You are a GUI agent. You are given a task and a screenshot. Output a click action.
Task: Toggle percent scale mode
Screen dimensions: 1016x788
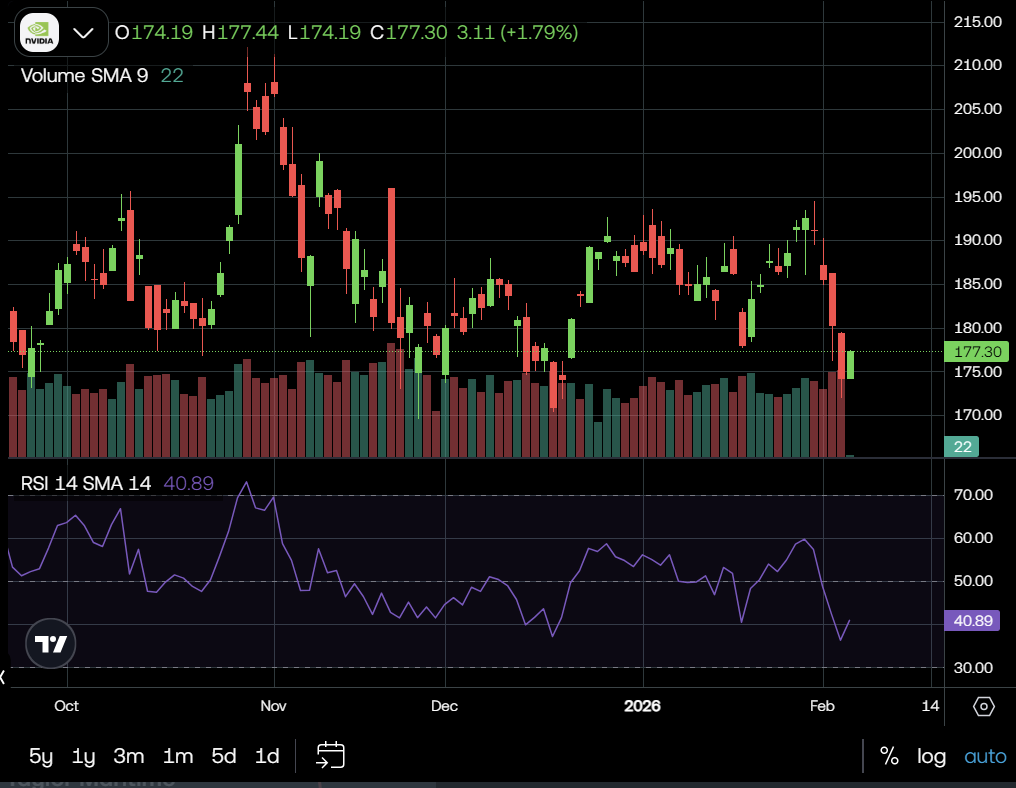point(889,756)
